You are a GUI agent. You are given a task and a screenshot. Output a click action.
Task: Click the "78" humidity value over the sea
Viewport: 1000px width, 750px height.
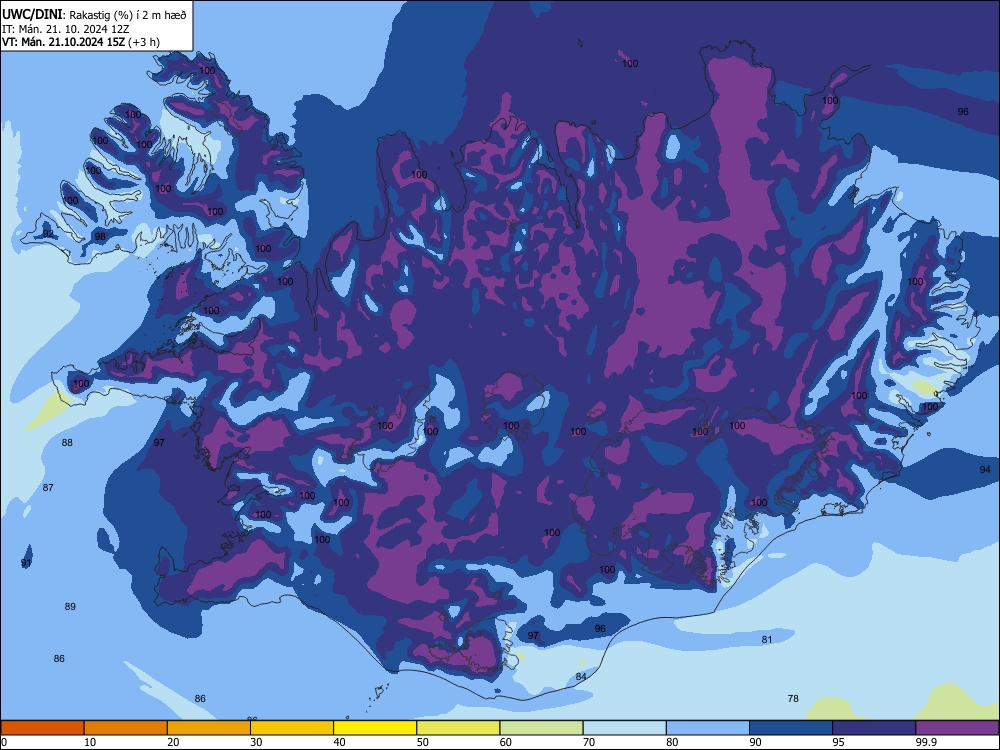(x=793, y=699)
